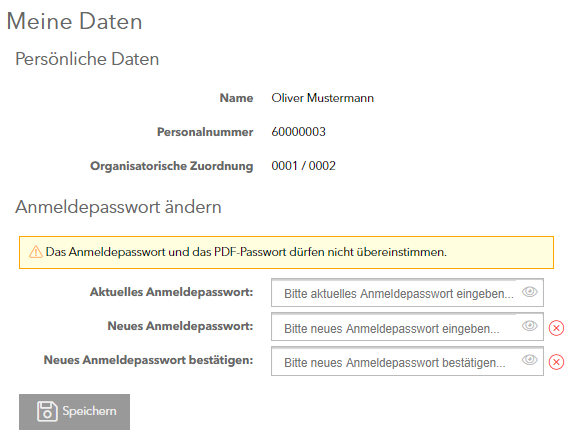Click the Anmeldepasswort ändern section heading
Image resolution: width=584 pixels, height=446 pixels.
(x=118, y=207)
